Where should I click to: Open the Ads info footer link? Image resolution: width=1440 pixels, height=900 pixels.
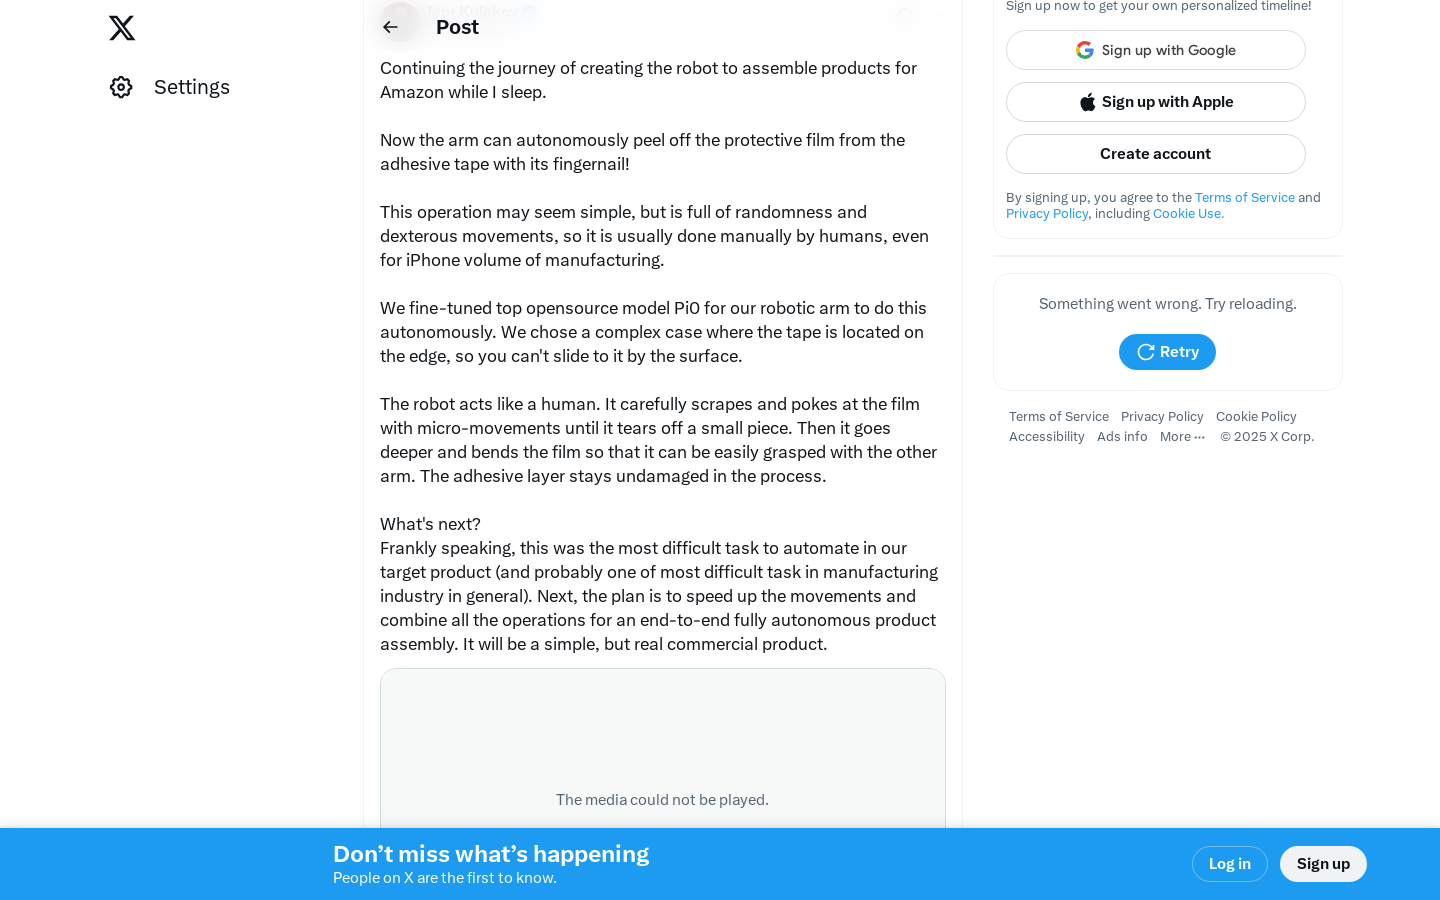(1122, 437)
